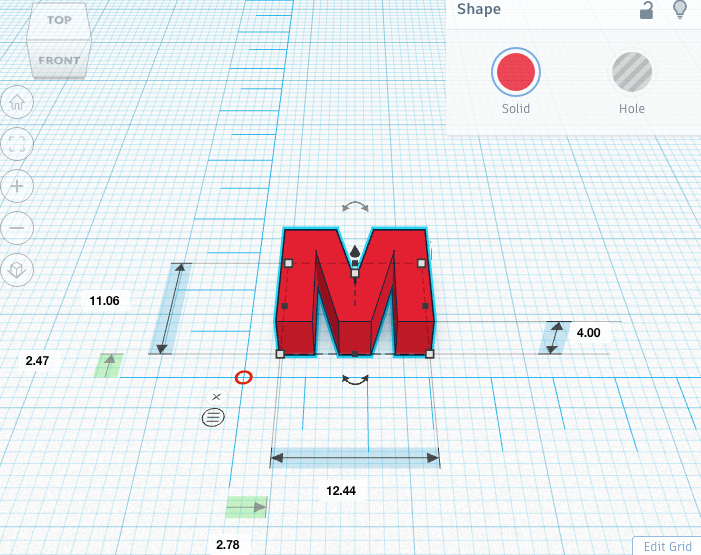The height and width of the screenshot is (555, 701).
Task: Toggle the shape lock padlock icon
Action: [647, 11]
